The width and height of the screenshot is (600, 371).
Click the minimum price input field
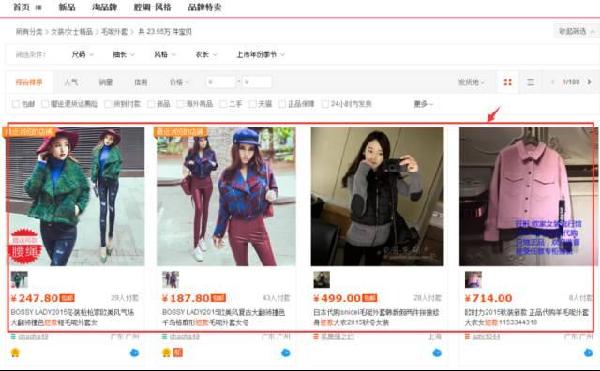click(x=221, y=82)
